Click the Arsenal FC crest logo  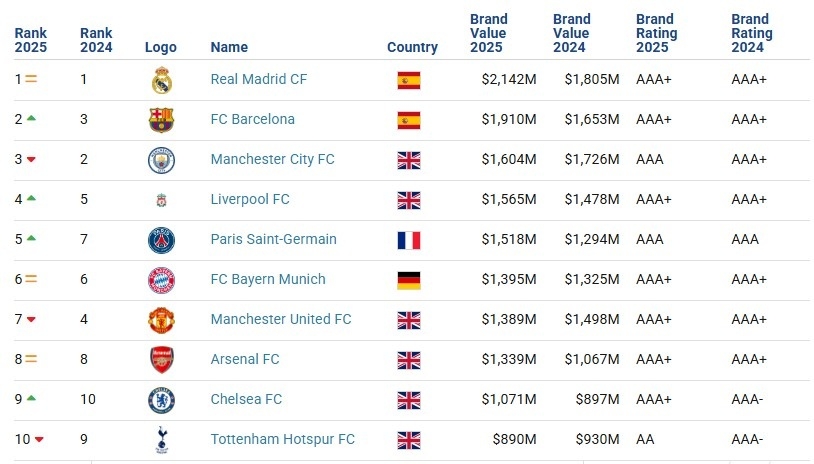[x=161, y=360]
